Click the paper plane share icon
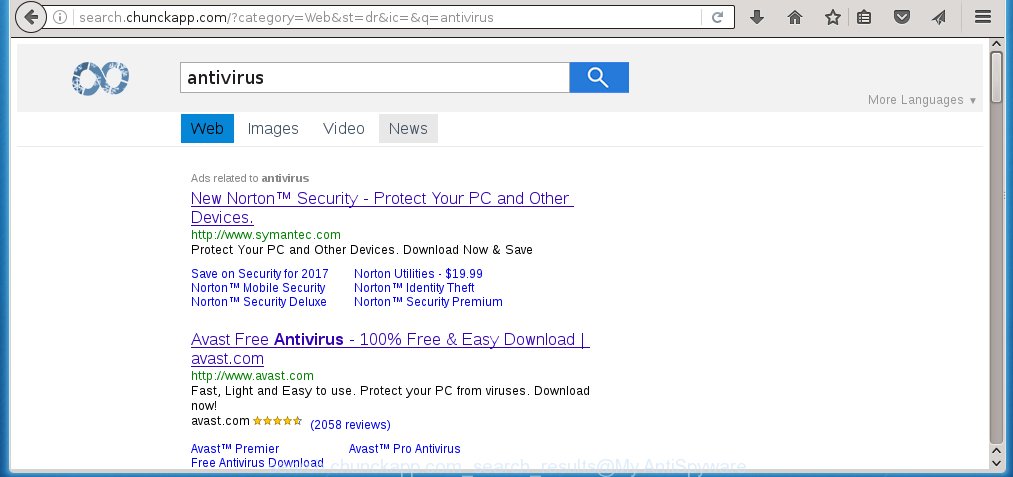The image size is (1013, 477). coord(939,17)
